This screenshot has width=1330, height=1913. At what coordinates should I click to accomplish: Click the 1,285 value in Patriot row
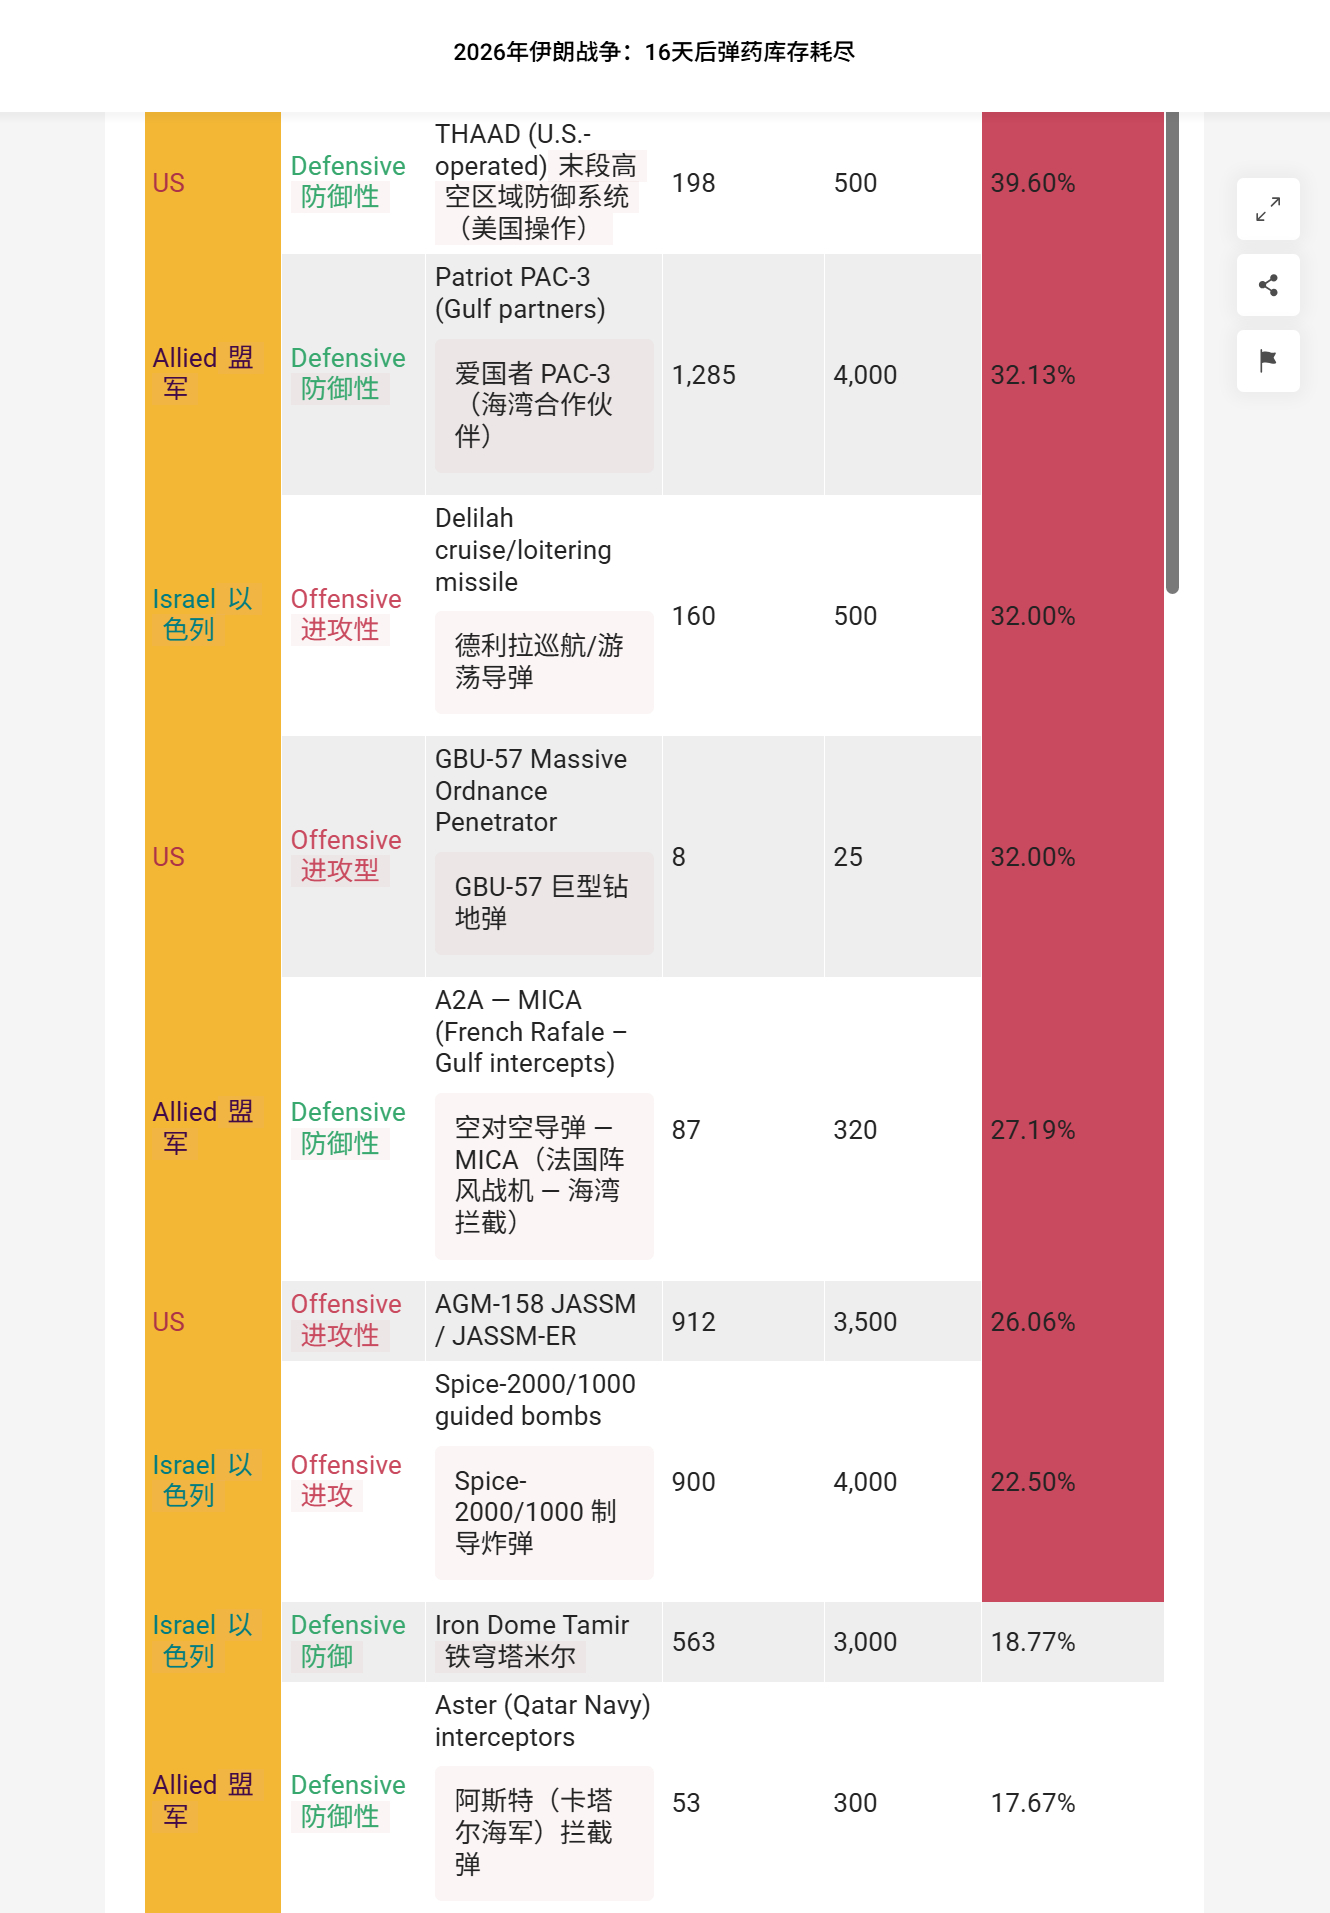(704, 375)
